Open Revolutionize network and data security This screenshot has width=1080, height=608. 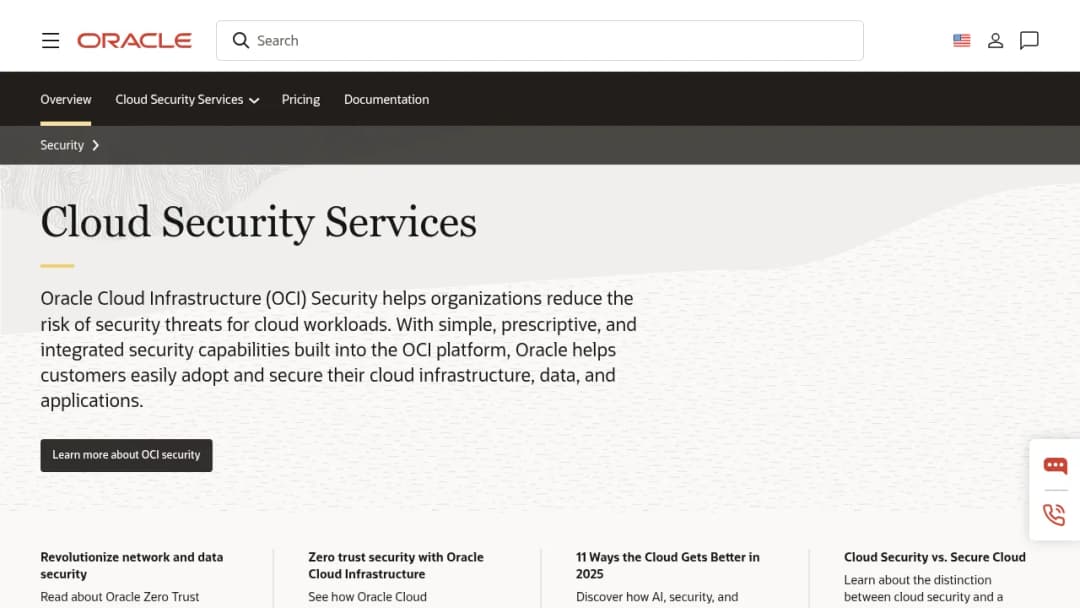click(132, 565)
